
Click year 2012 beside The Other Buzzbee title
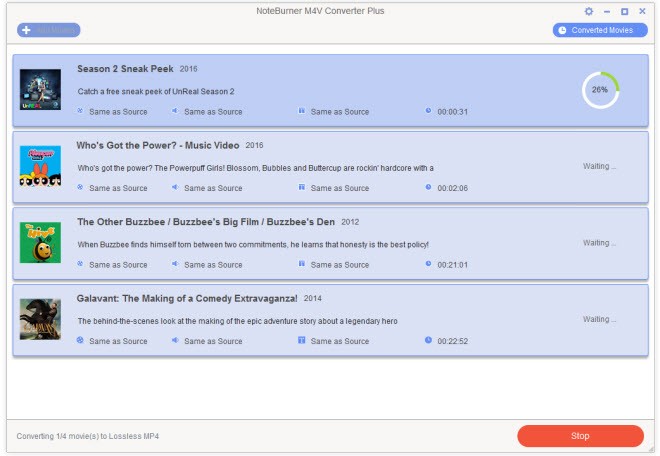[350, 222]
